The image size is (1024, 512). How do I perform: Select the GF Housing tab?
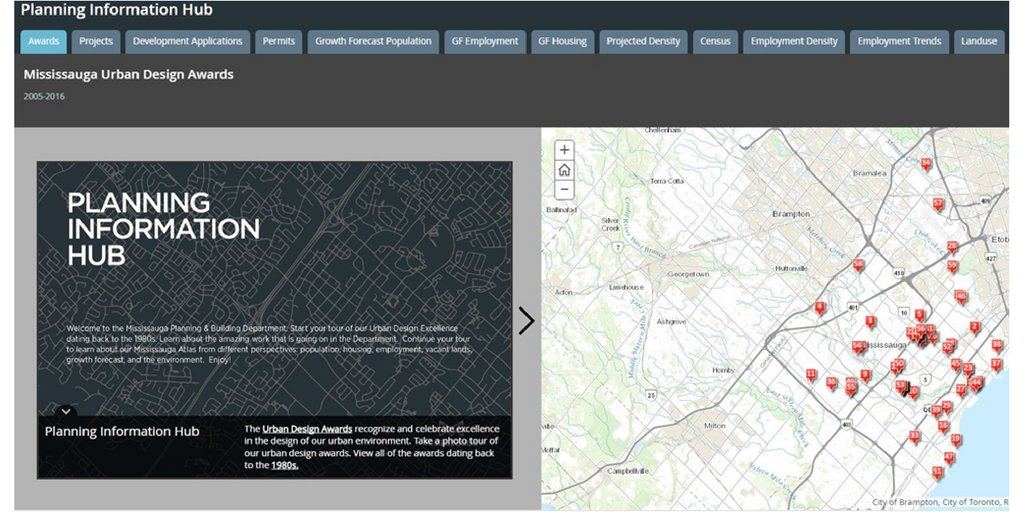click(562, 41)
